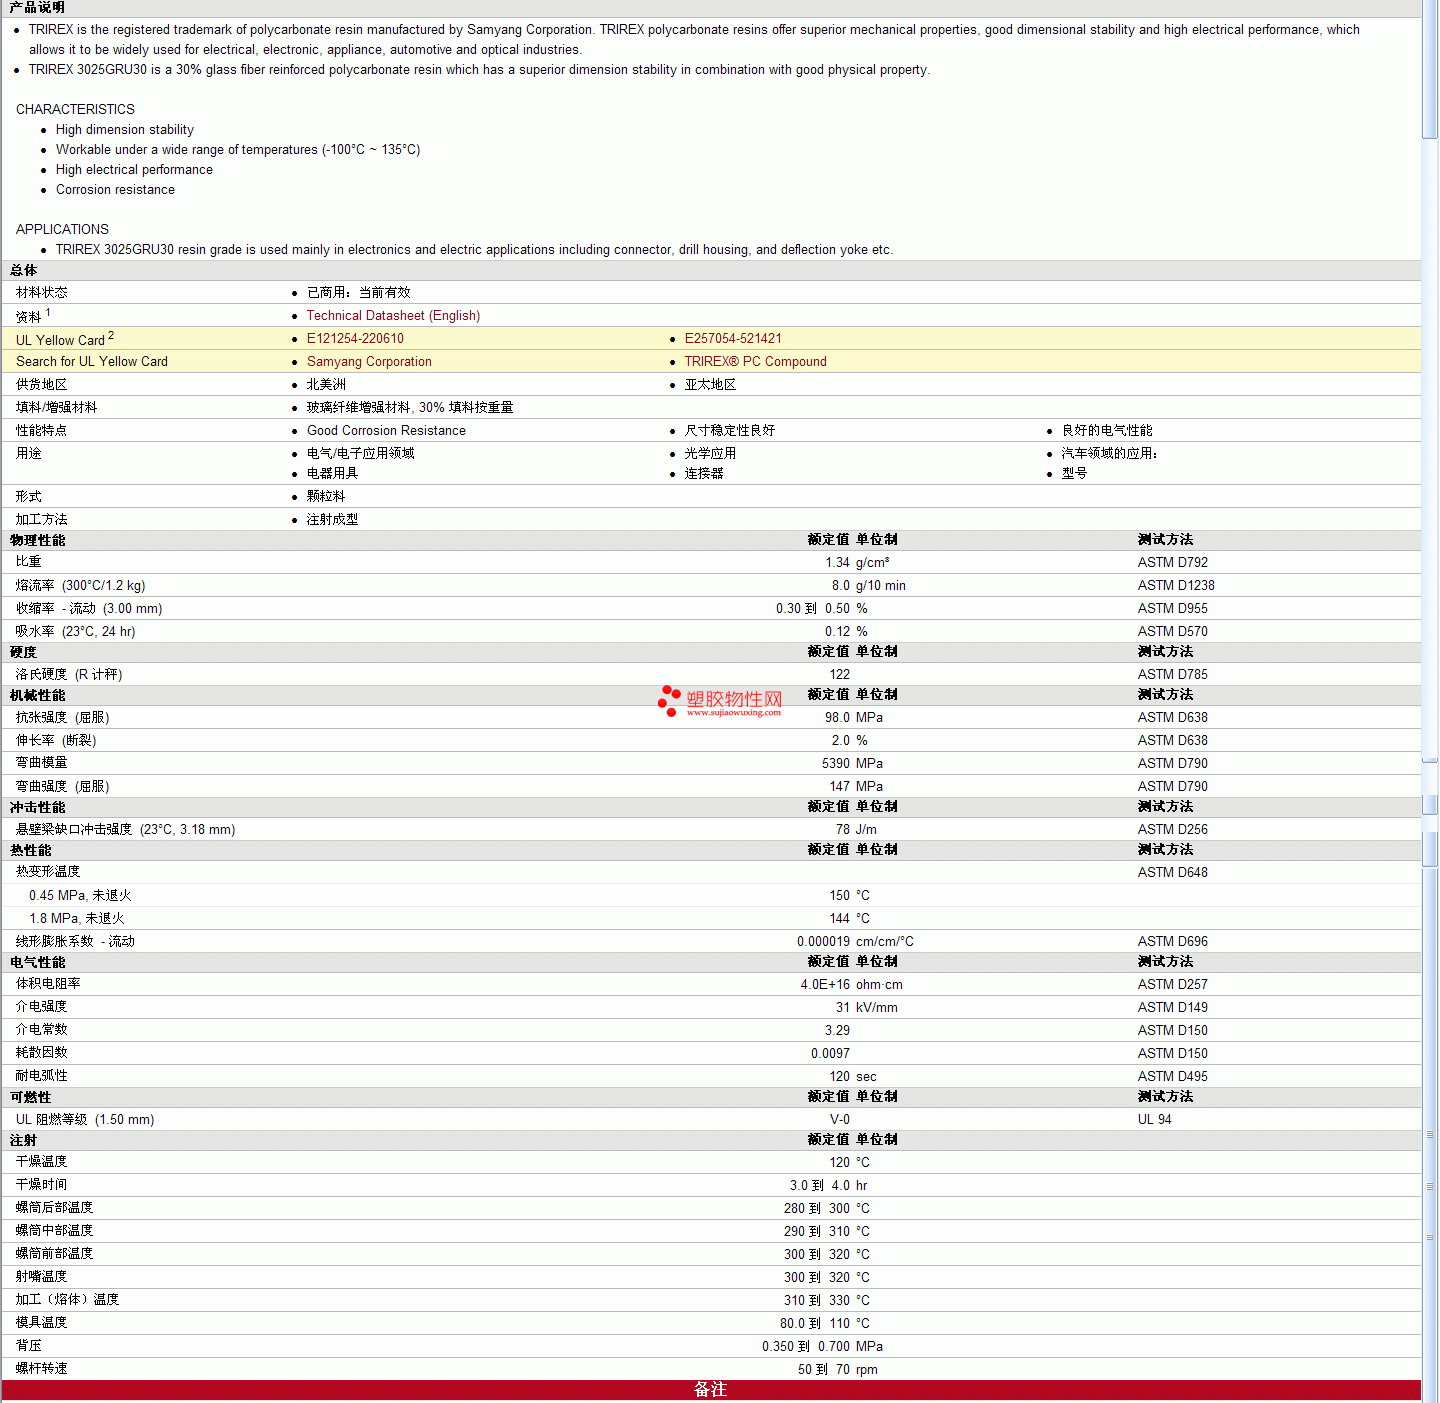Screen dimensions: 1440x1403
Task: Select the 玻璃纤维增强材料 30% filler text
Action: point(410,408)
